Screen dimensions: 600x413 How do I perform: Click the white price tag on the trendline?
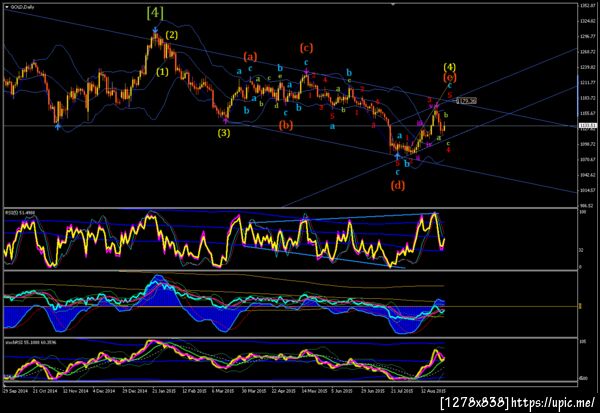click(x=467, y=101)
